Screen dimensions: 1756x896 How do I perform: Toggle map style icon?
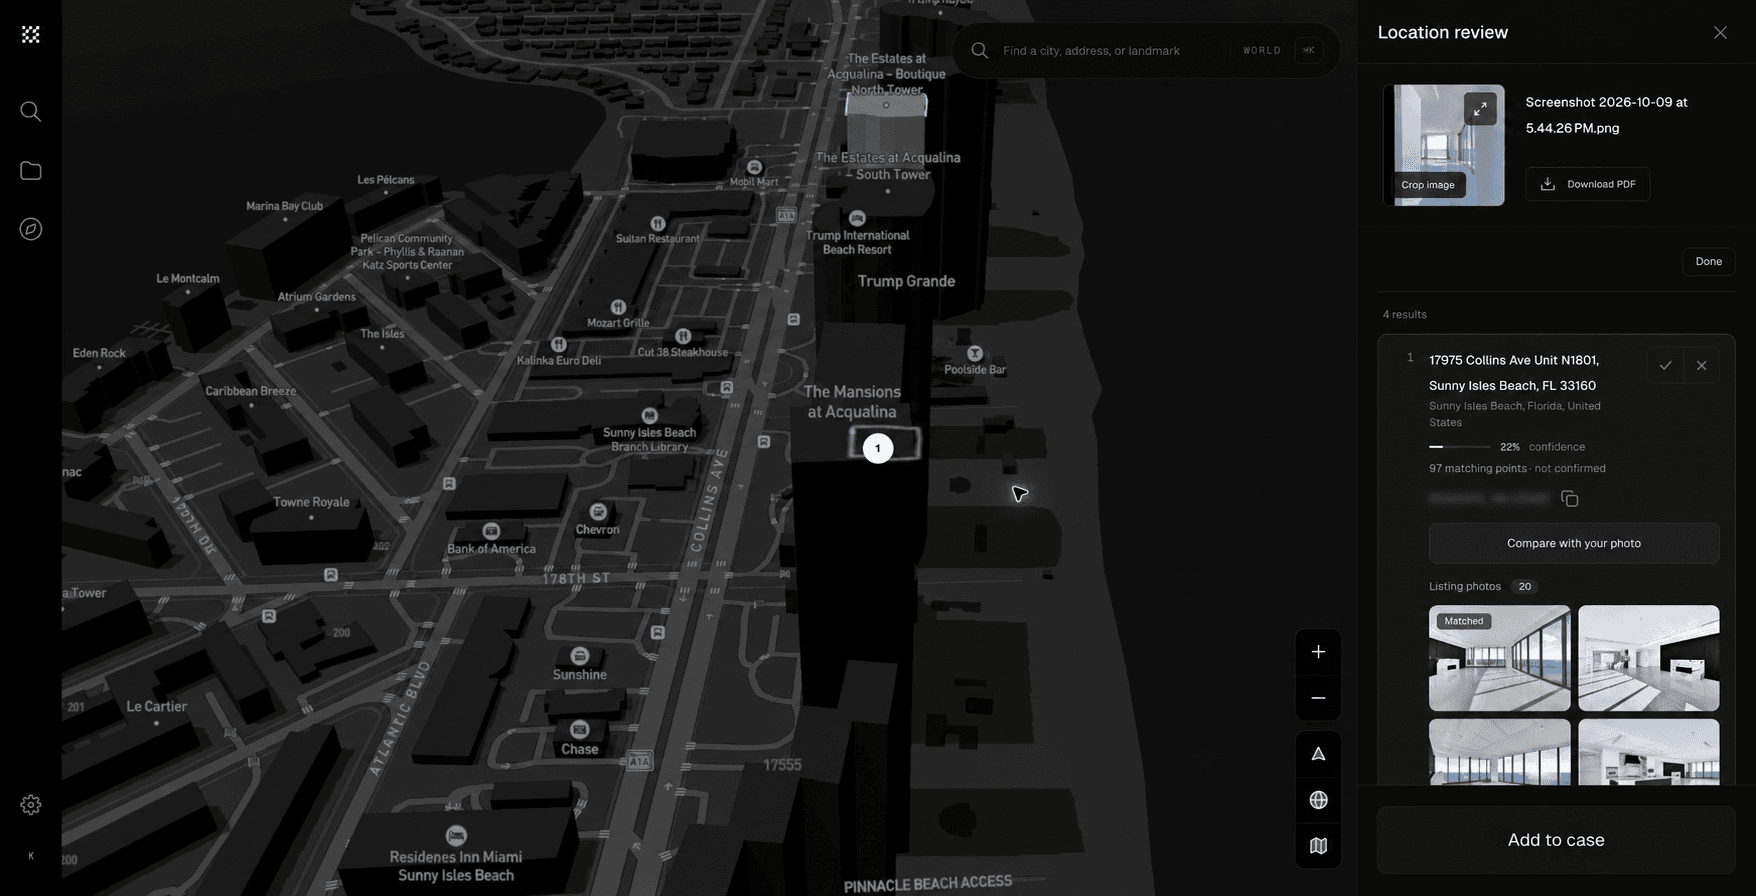[x=1318, y=846]
